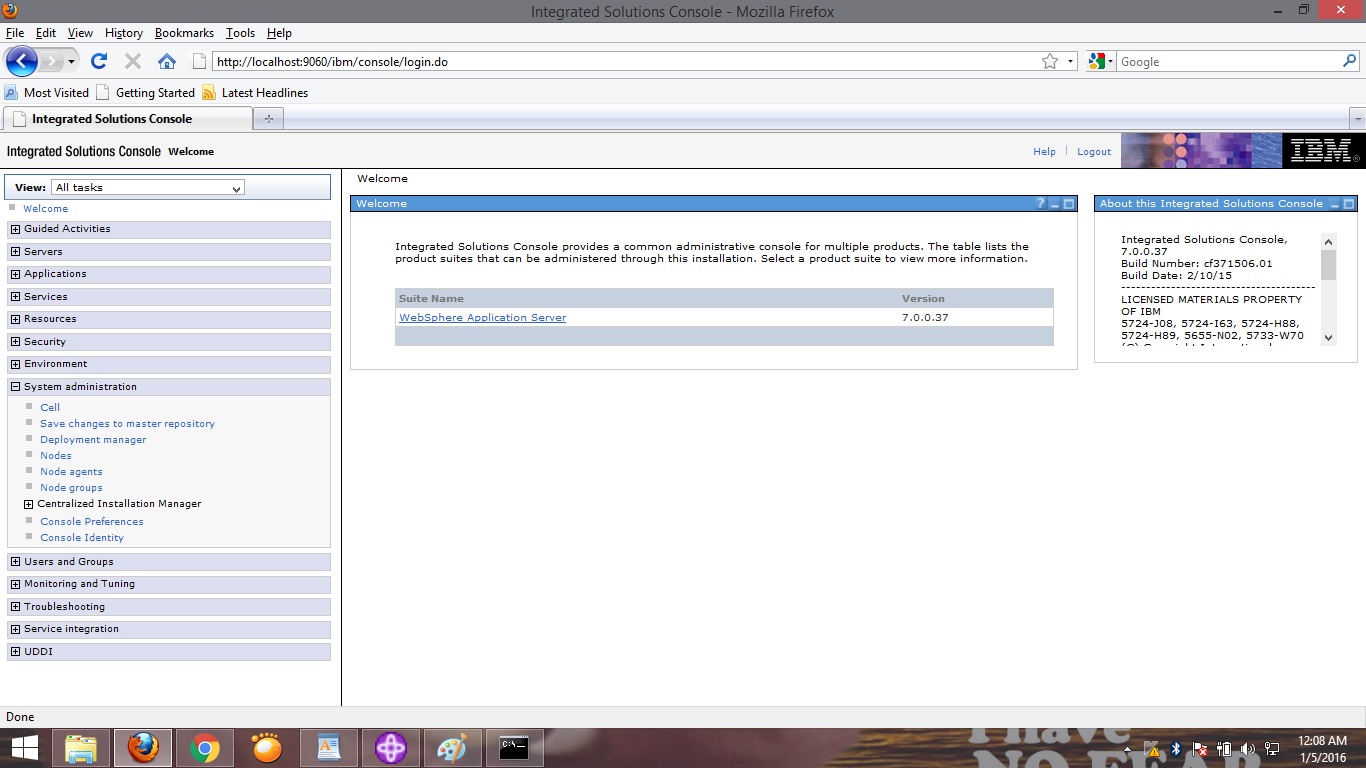
Task: Click the Latest Headlines feed icon
Action: tap(208, 92)
